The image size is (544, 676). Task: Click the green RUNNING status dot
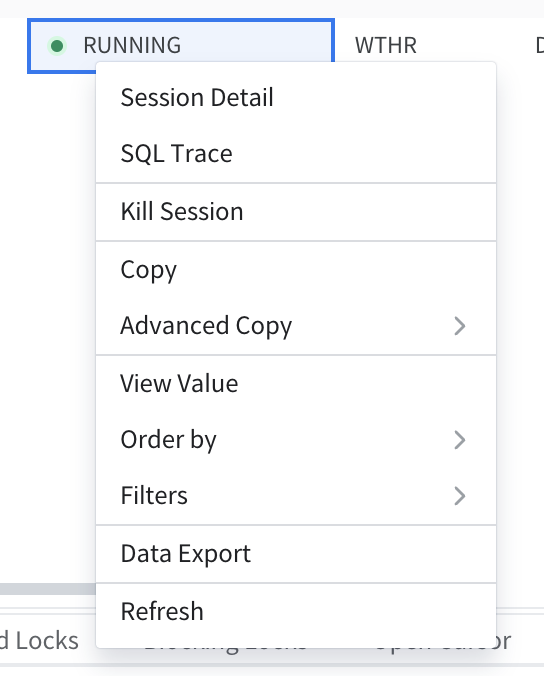[57, 46]
